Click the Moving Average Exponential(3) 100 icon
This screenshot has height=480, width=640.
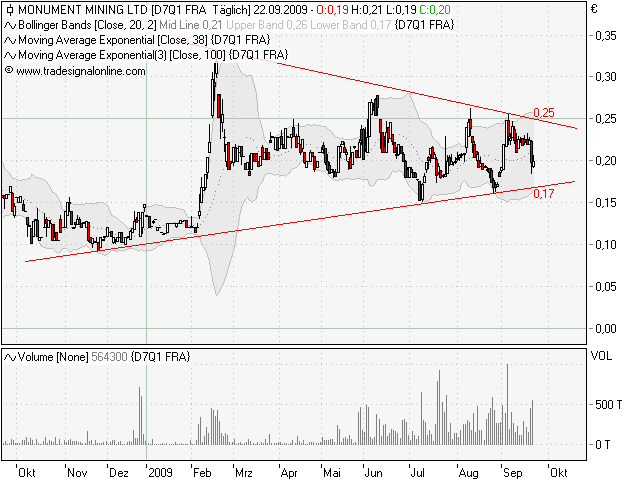pyautogui.click(x=10, y=55)
